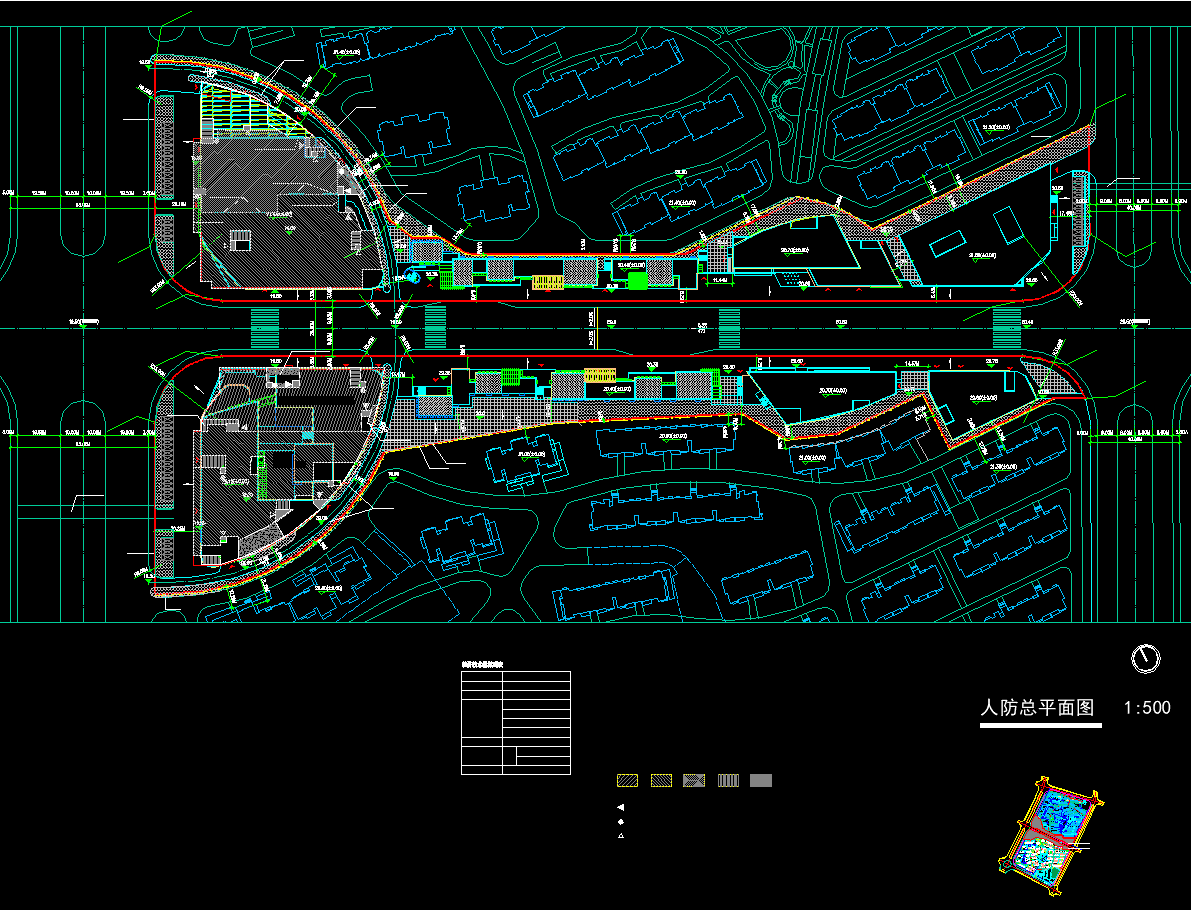1192x910 pixels.
Task: Open the colorful key plan thumbnail
Action: [1049, 825]
